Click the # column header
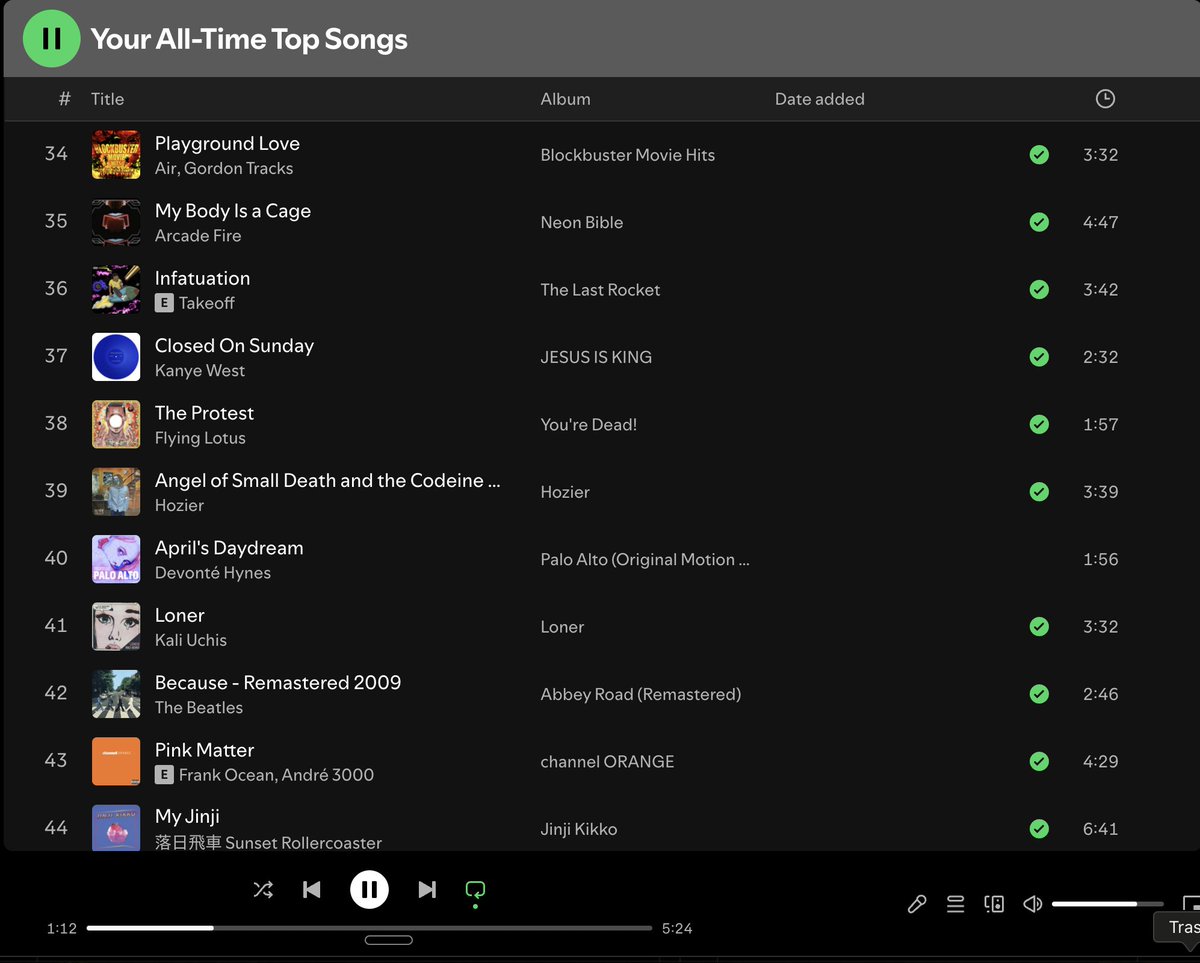Viewport: 1200px width, 963px height. click(x=65, y=99)
